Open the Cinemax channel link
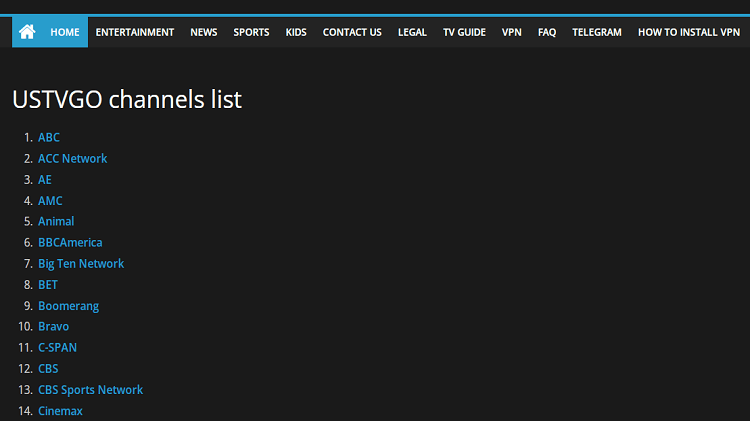This screenshot has height=421, width=750. point(60,410)
